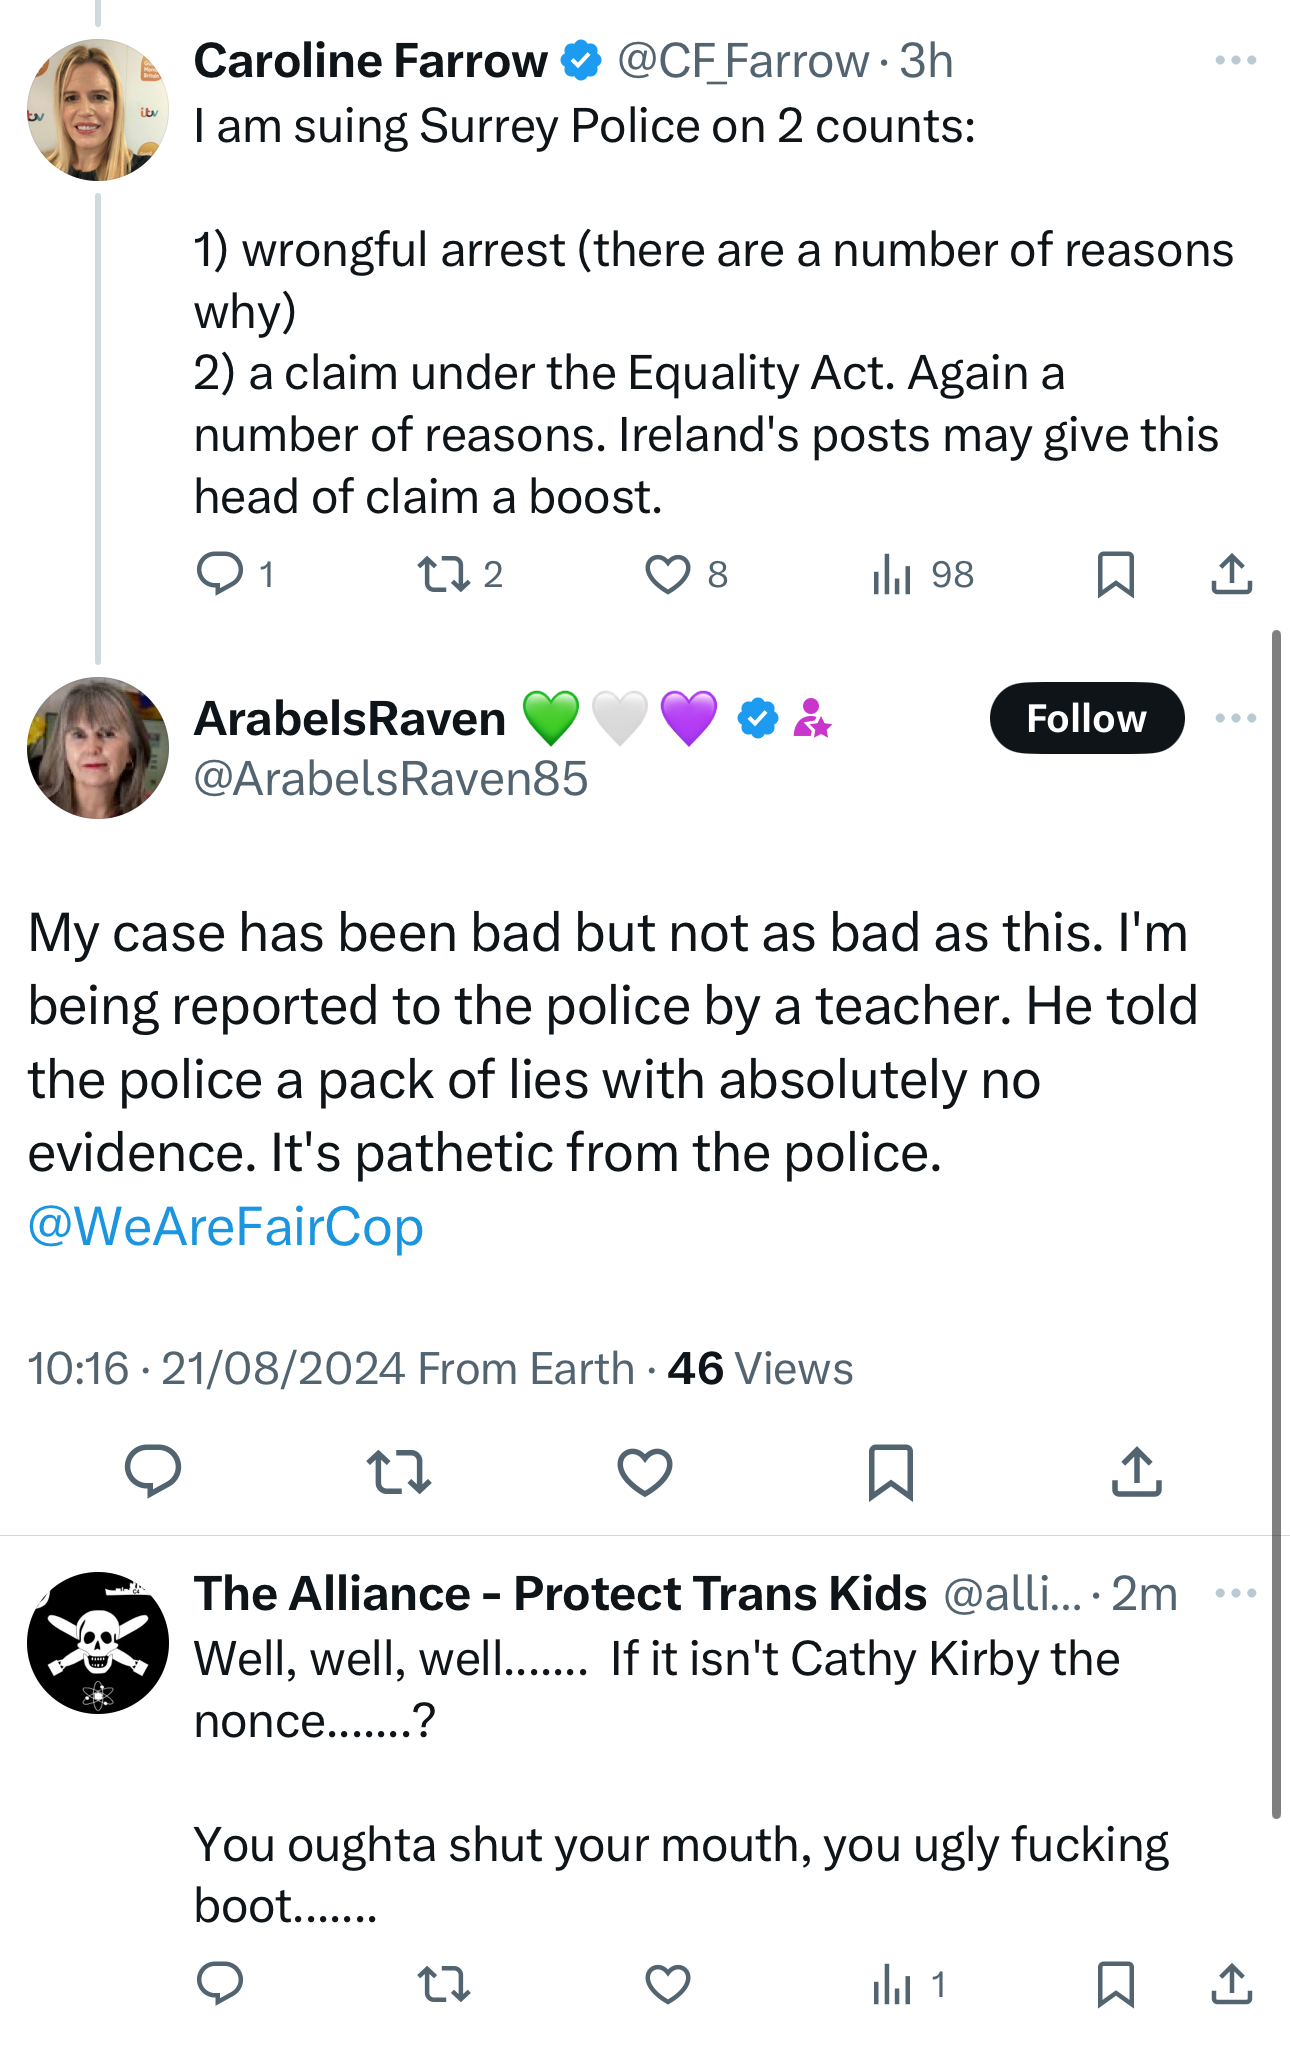
Task: Bookmark ArabelsRaven's main tweet
Action: (890, 1471)
